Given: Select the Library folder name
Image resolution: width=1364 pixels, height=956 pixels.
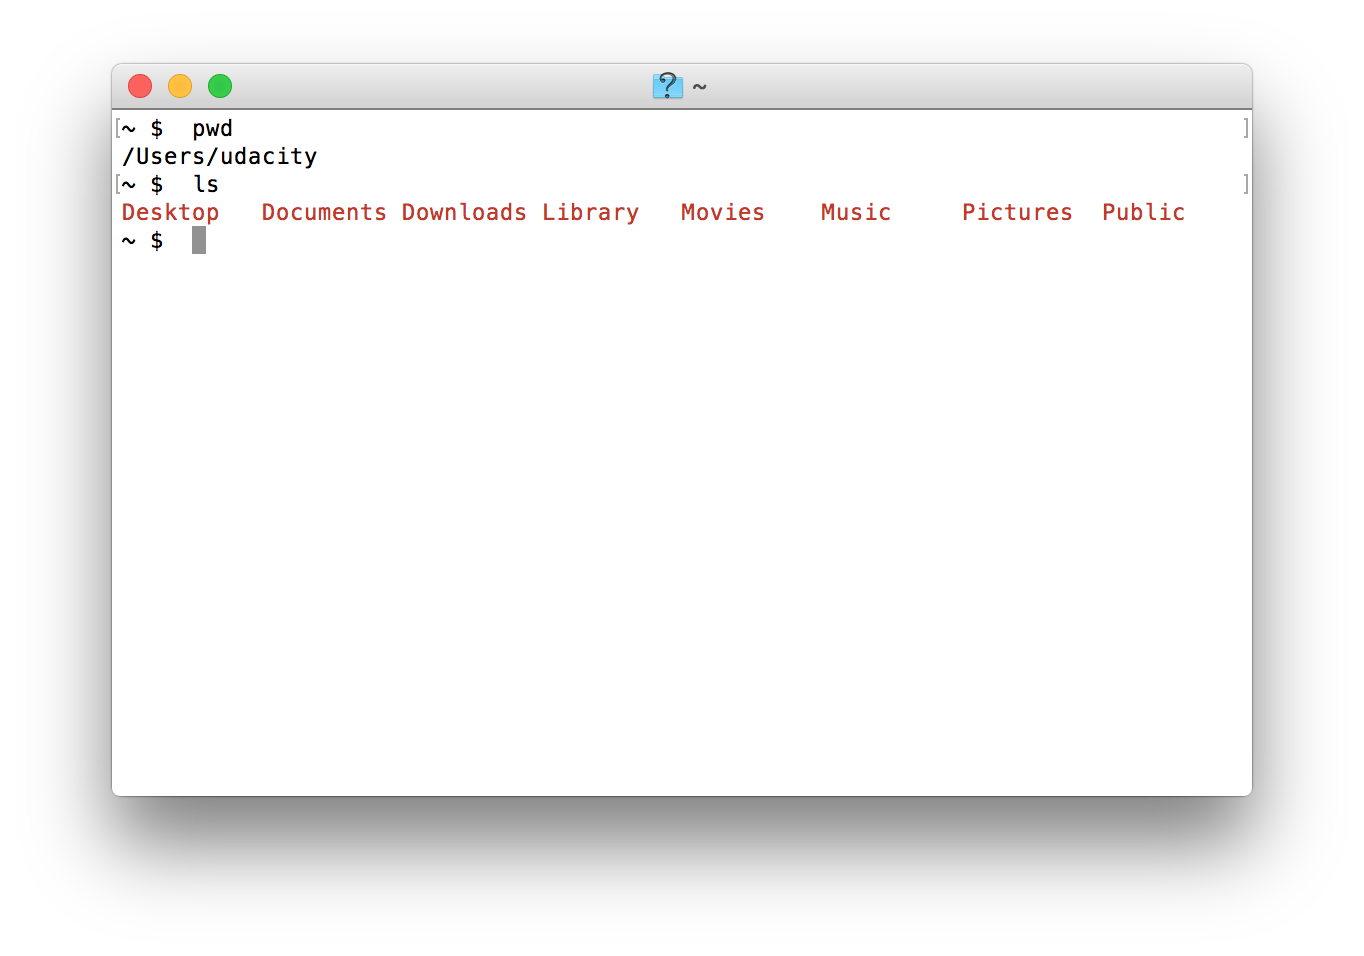Looking at the screenshot, I should pos(590,212).
